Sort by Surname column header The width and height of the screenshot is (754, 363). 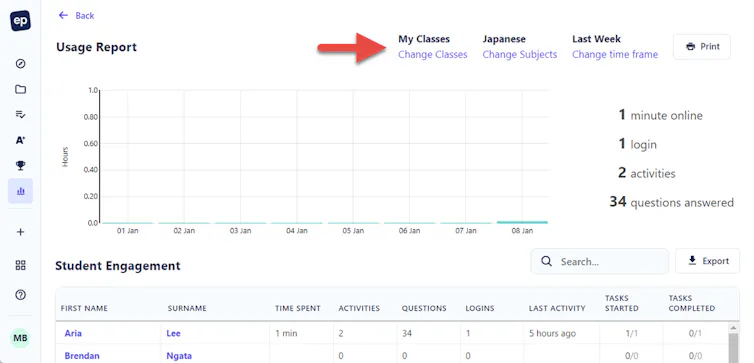click(x=187, y=308)
